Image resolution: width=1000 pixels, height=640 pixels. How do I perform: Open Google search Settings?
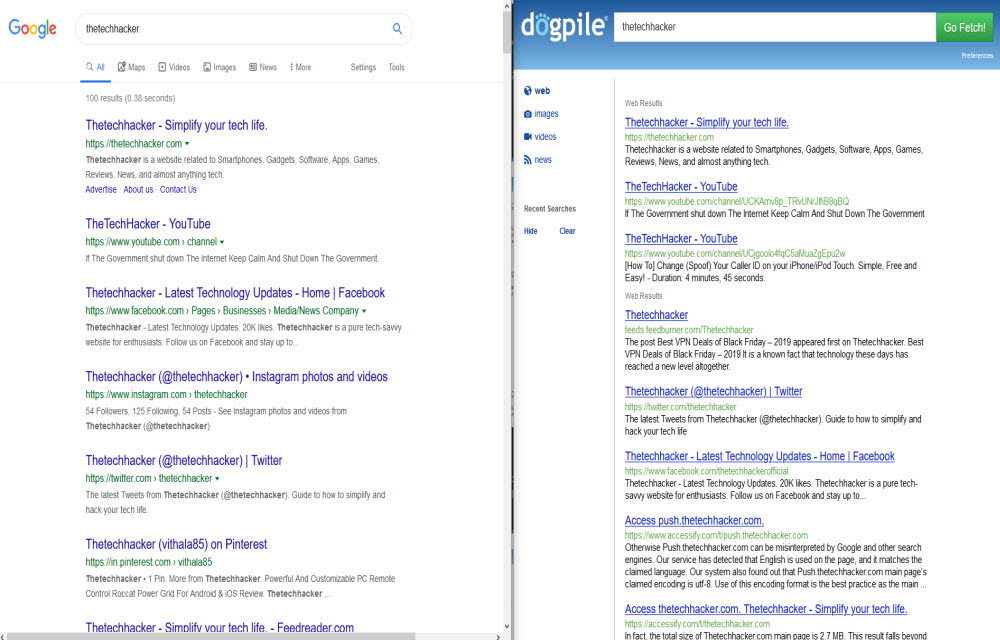pyautogui.click(x=363, y=67)
